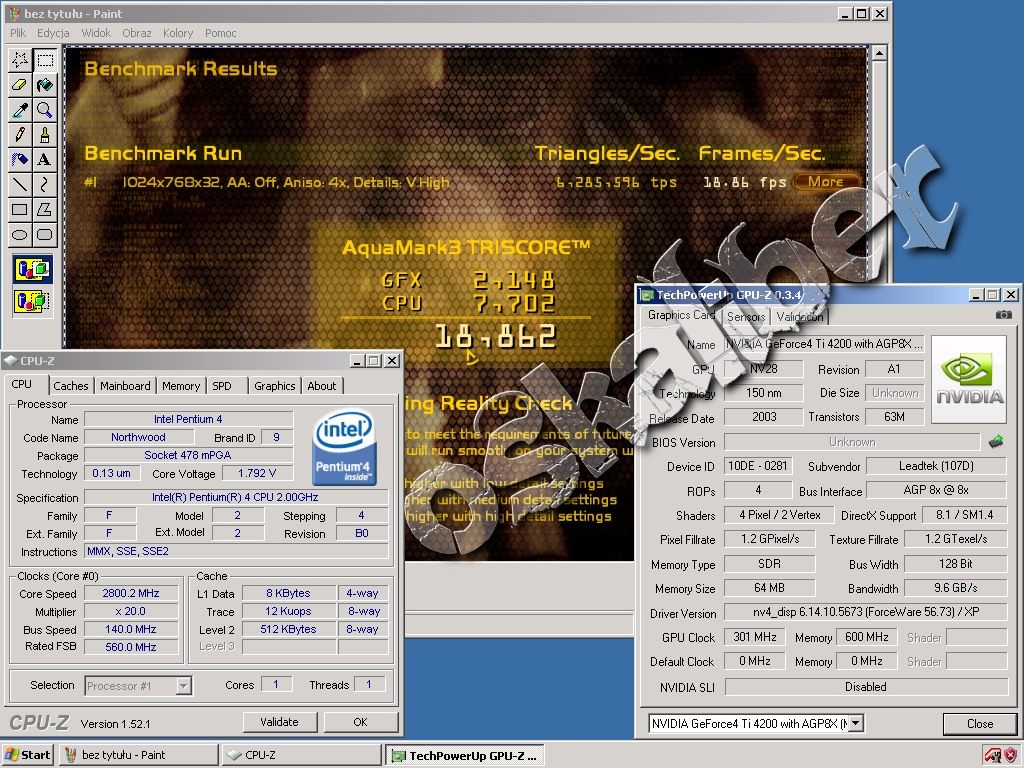The width and height of the screenshot is (1024, 768).
Task: Switch to bez tytułu - Paint taskbar button
Action: (x=138, y=755)
